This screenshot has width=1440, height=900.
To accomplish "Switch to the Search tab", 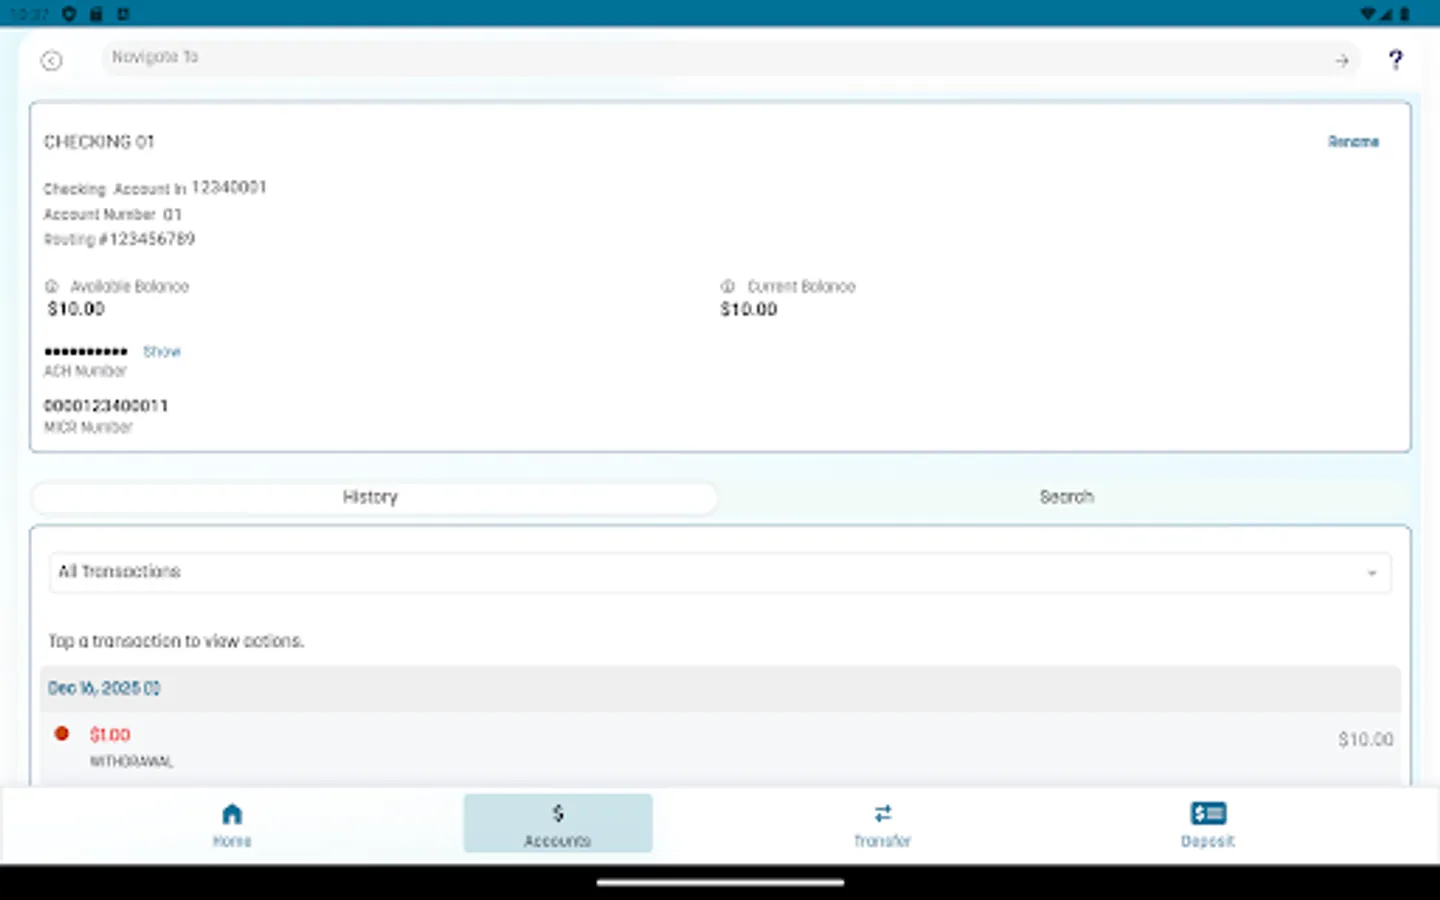I will tap(1066, 496).
